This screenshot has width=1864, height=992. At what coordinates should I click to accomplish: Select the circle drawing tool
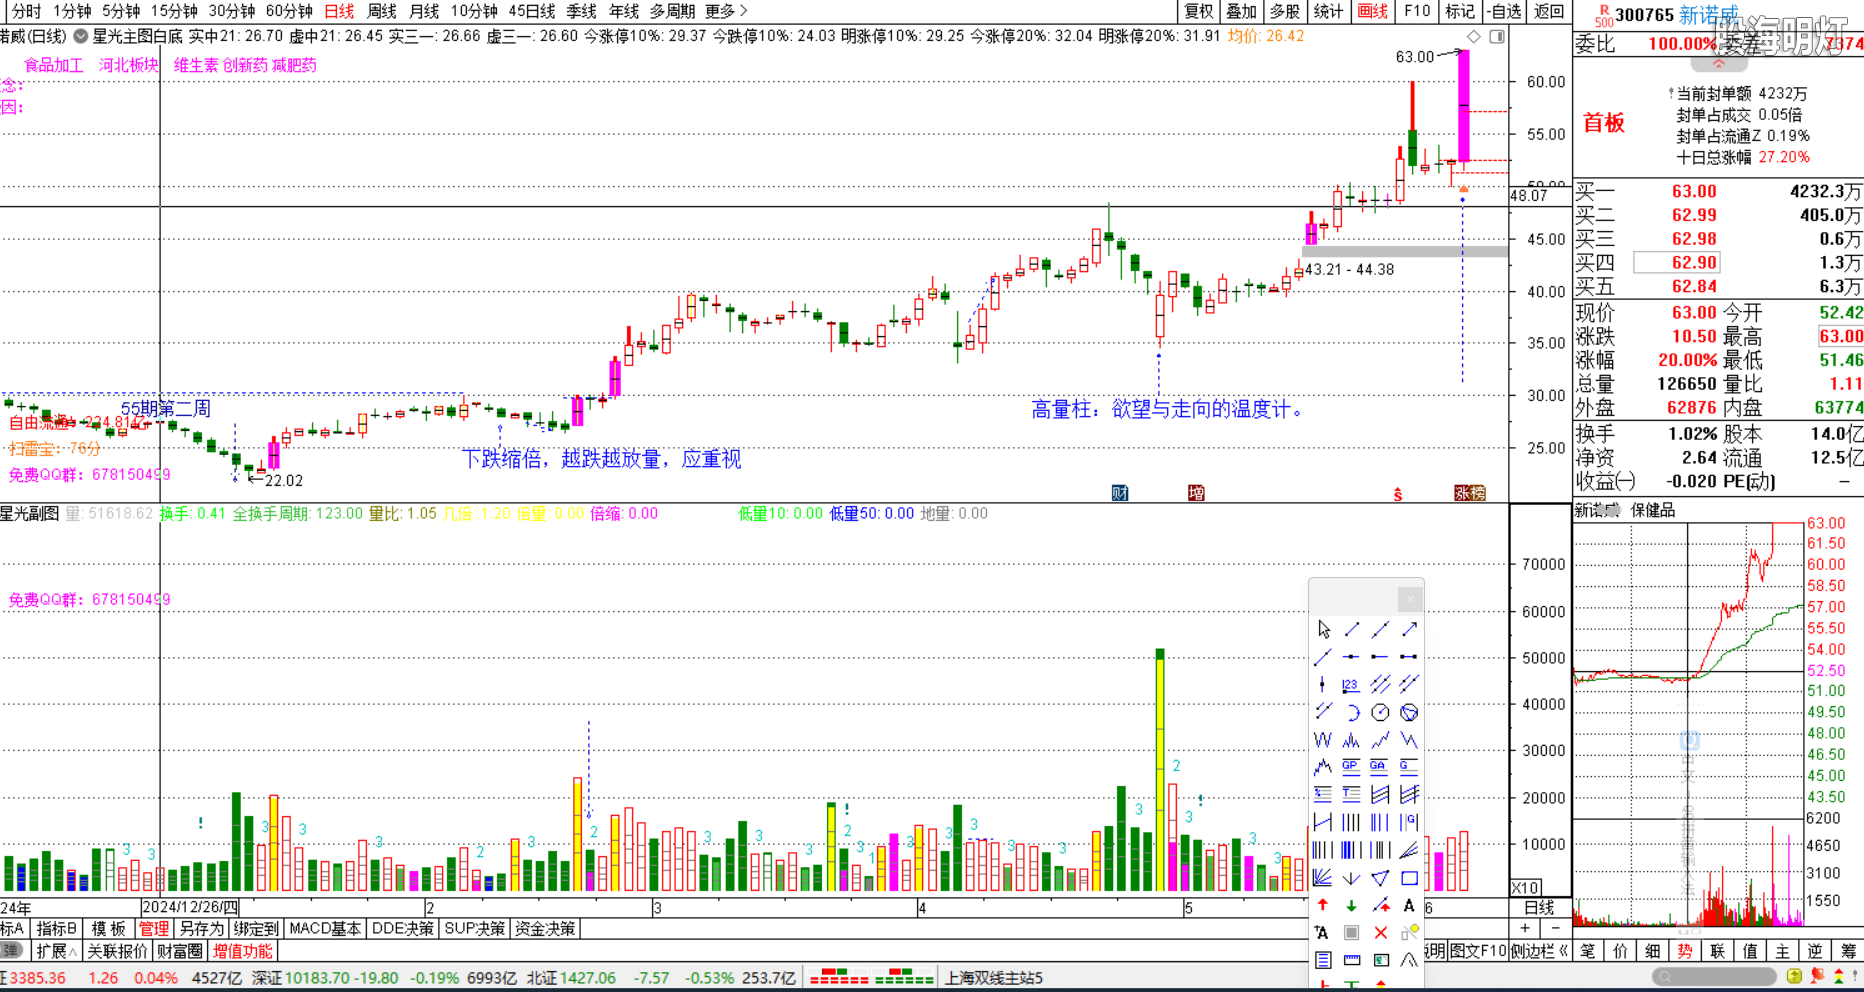tap(1380, 712)
